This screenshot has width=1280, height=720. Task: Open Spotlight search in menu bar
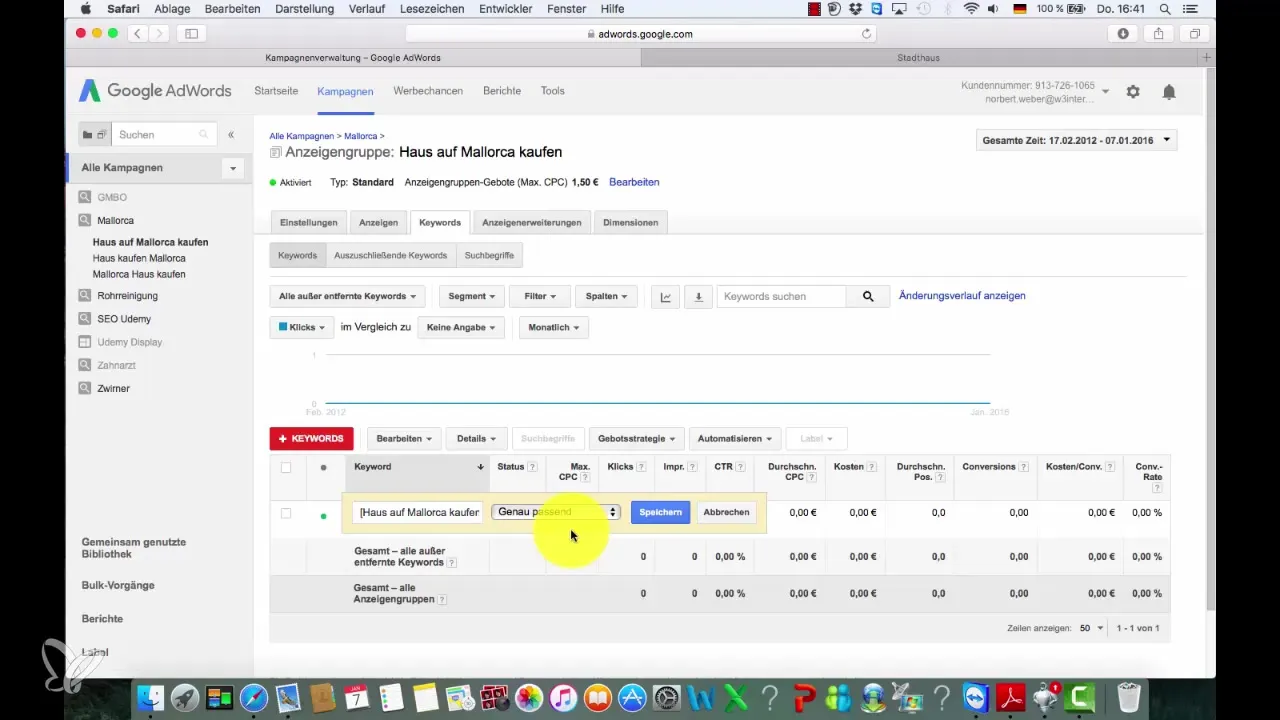1165,9
